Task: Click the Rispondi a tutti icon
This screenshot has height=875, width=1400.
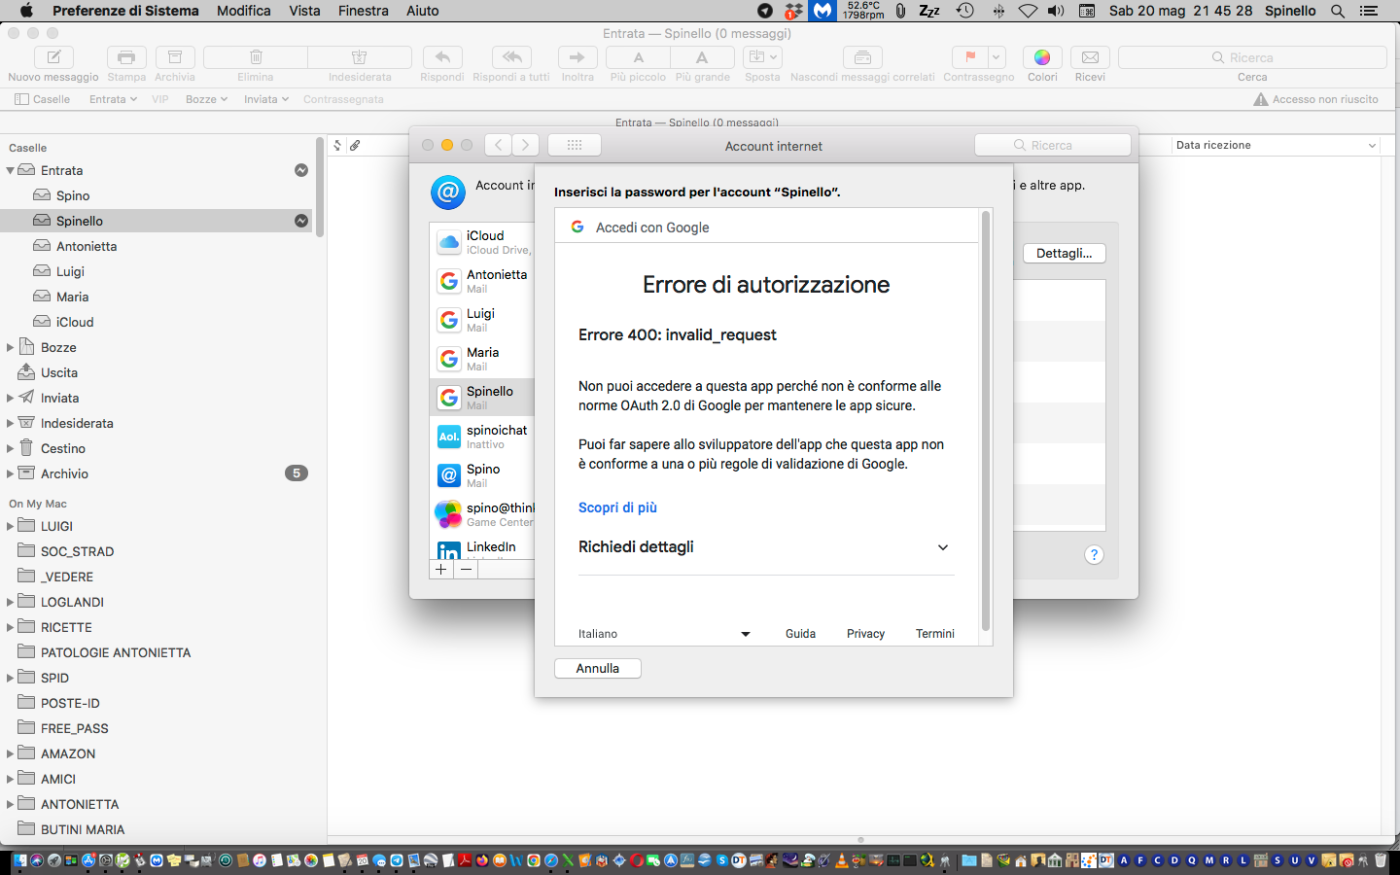Action: tap(511, 57)
